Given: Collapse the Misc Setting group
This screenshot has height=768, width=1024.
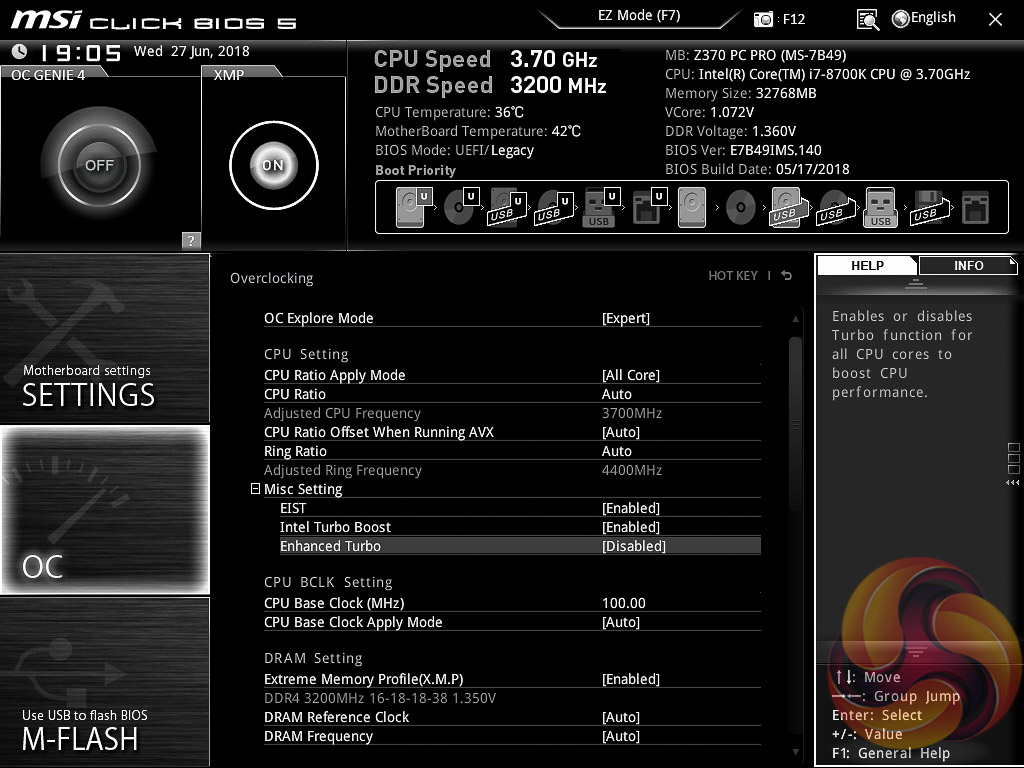Looking at the screenshot, I should [x=255, y=489].
